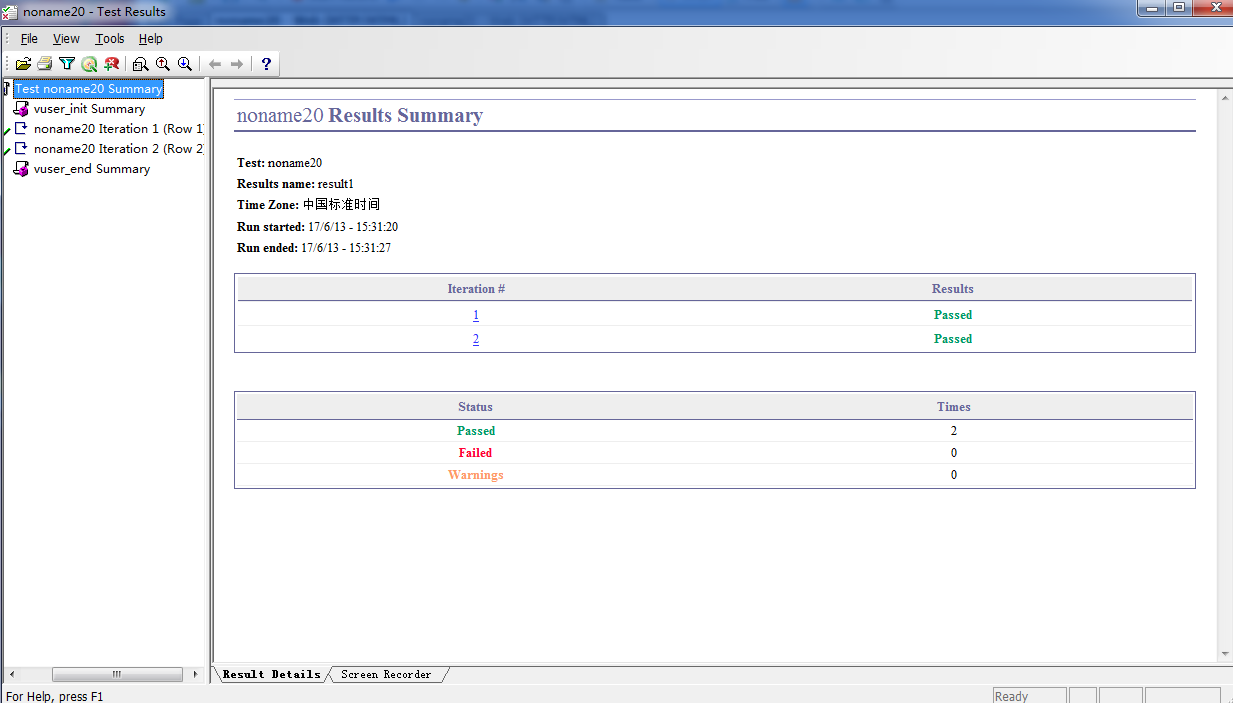1233x703 pixels.
Task: Open Help via the question mark icon
Action: [x=266, y=64]
